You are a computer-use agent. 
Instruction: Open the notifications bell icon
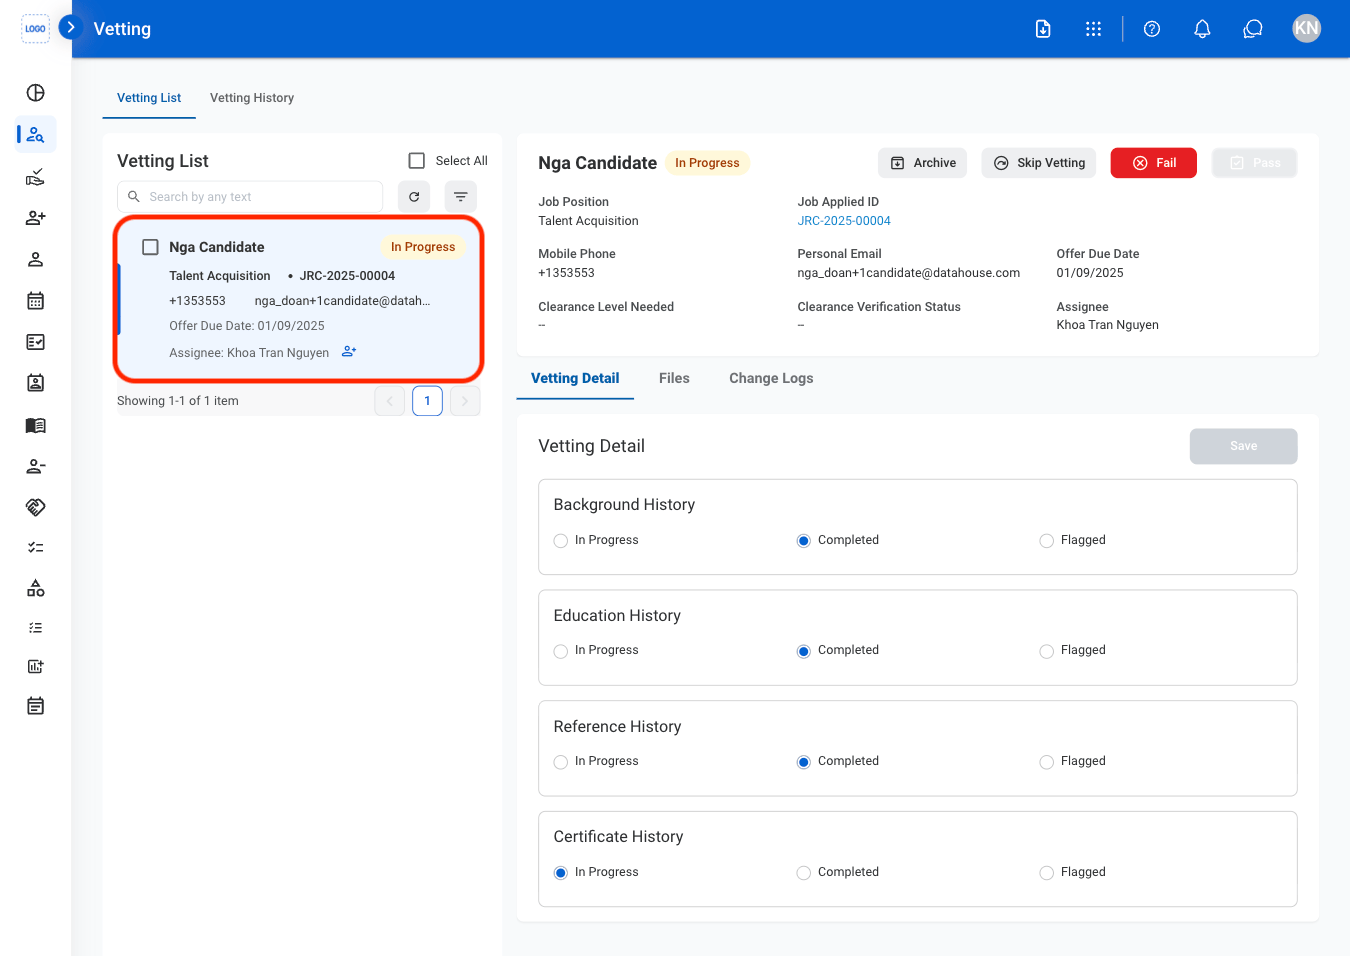pyautogui.click(x=1202, y=29)
